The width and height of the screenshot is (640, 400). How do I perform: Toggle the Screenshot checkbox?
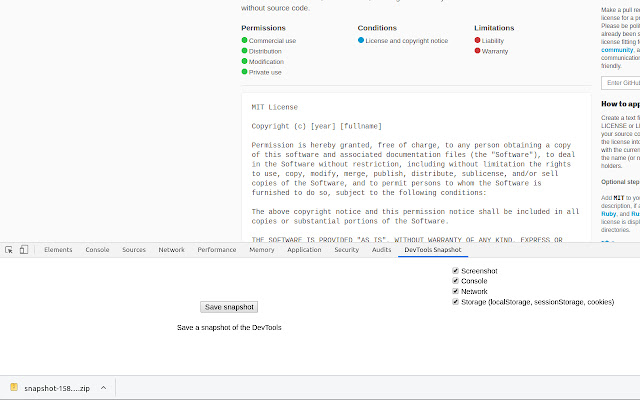pos(456,271)
